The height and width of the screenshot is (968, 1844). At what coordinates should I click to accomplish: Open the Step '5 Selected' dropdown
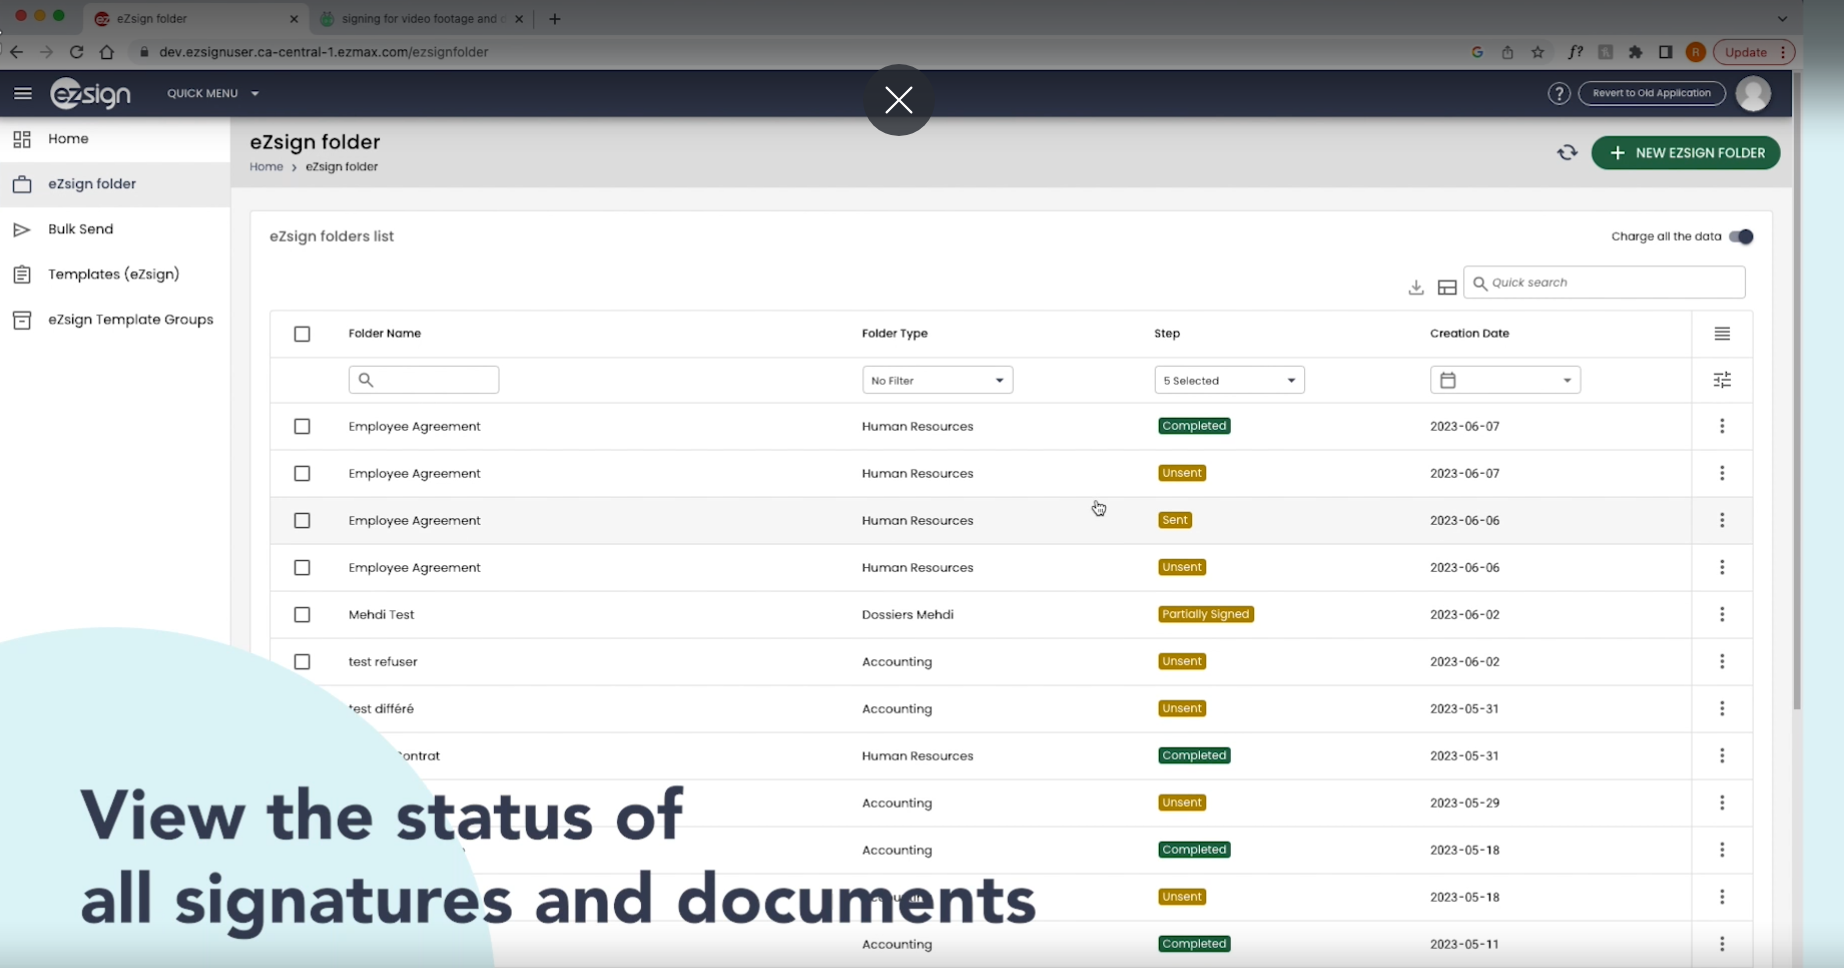click(1229, 380)
